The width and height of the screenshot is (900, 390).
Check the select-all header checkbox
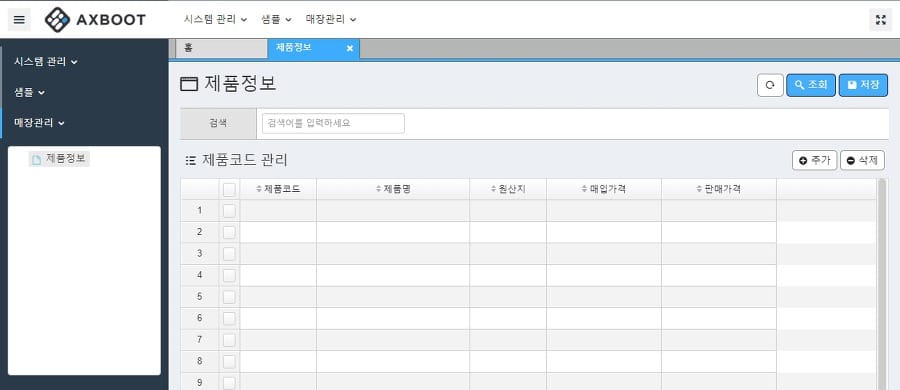(229, 190)
